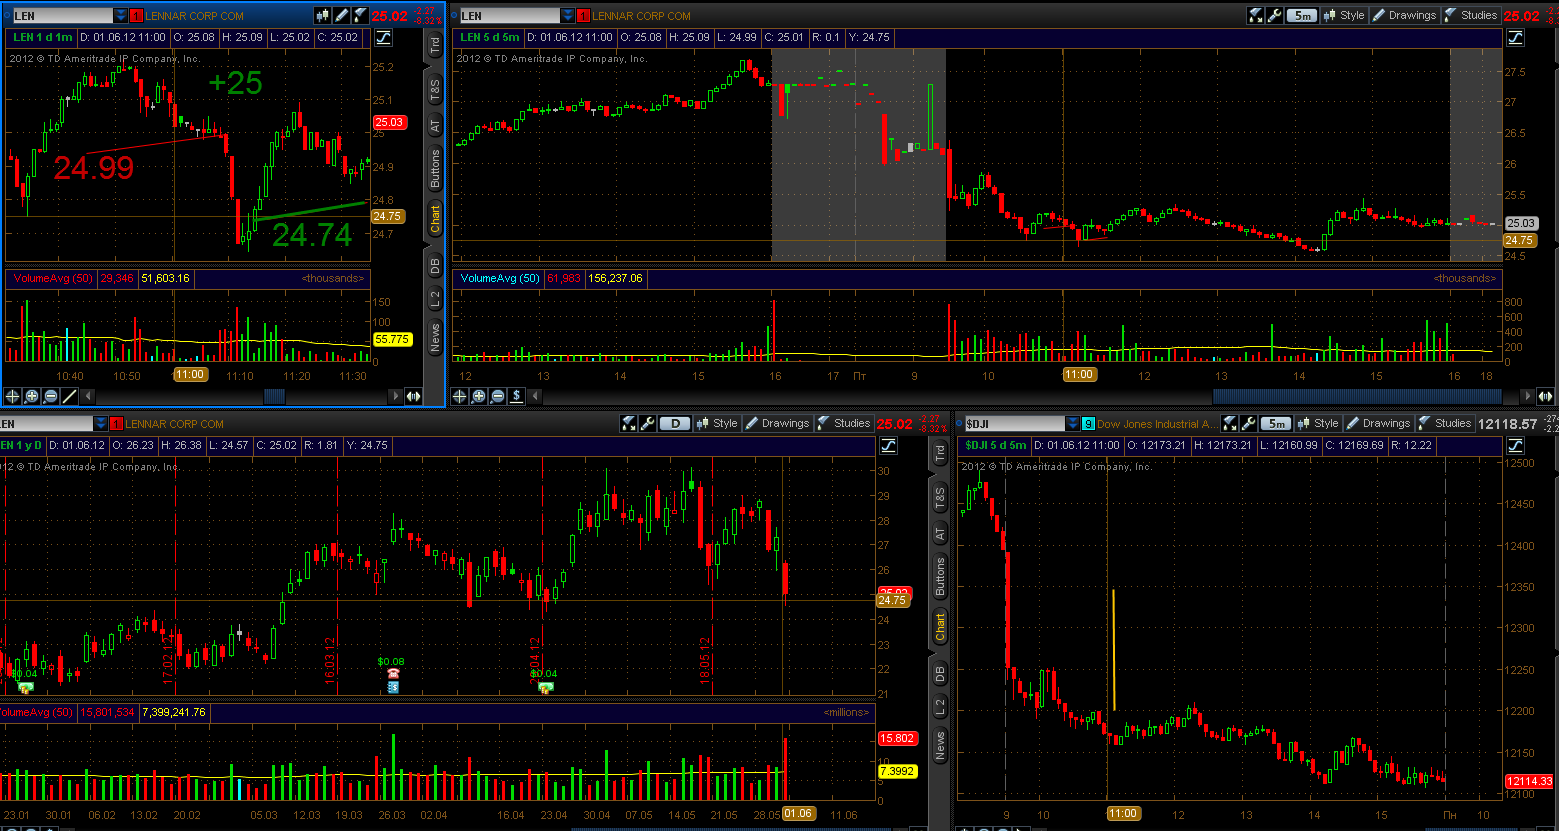Open the News side tab beside LEN 1m chart
This screenshot has height=831, width=1559.
(x=435, y=337)
